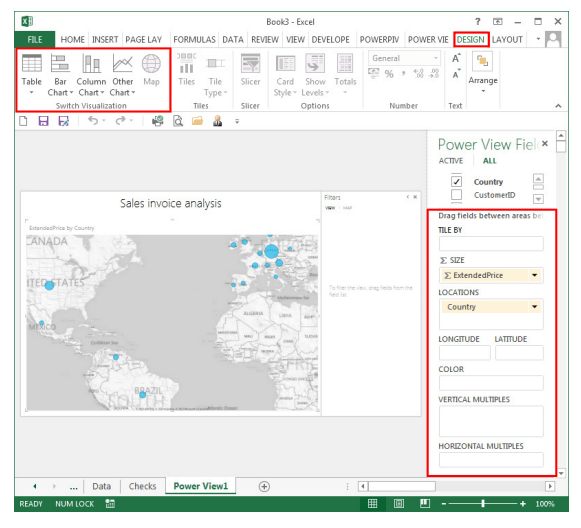The height and width of the screenshot is (528, 581).
Task: Switch to the Data sheet tab
Action: (102, 486)
